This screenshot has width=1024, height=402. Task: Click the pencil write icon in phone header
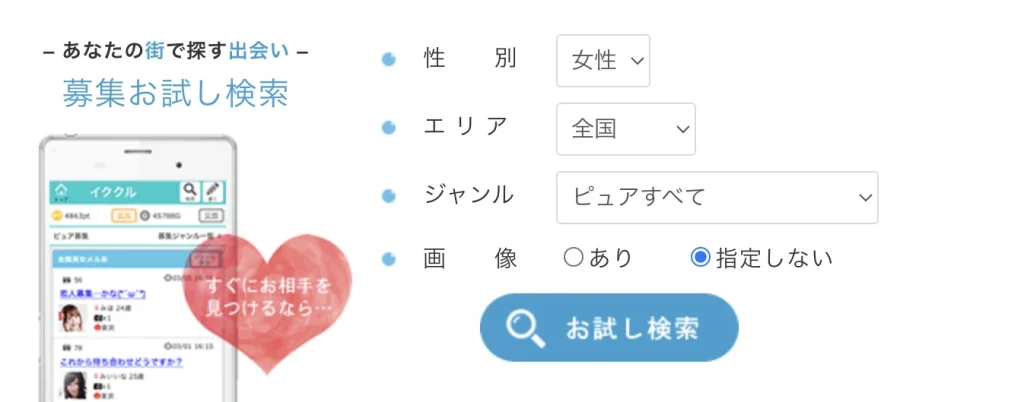tap(213, 191)
